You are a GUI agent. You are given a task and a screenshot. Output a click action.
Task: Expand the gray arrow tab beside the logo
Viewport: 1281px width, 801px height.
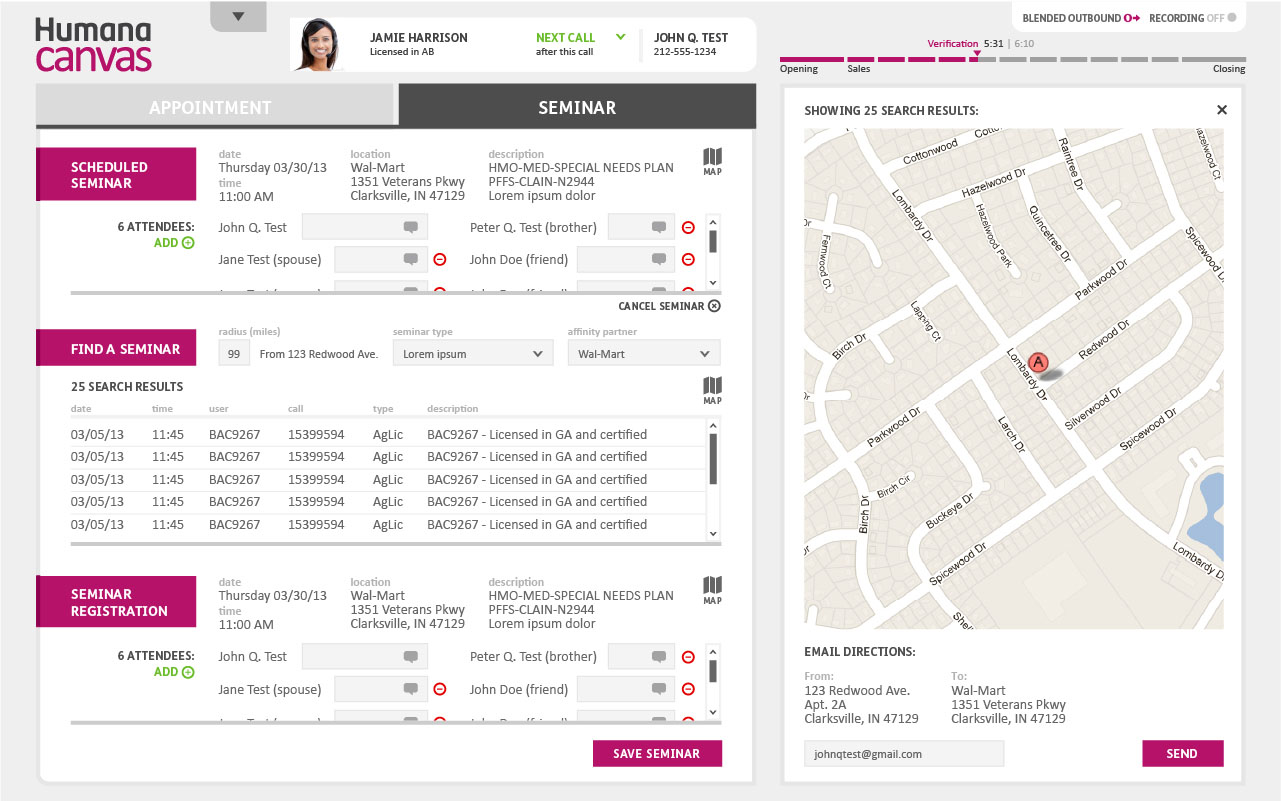coord(238,16)
